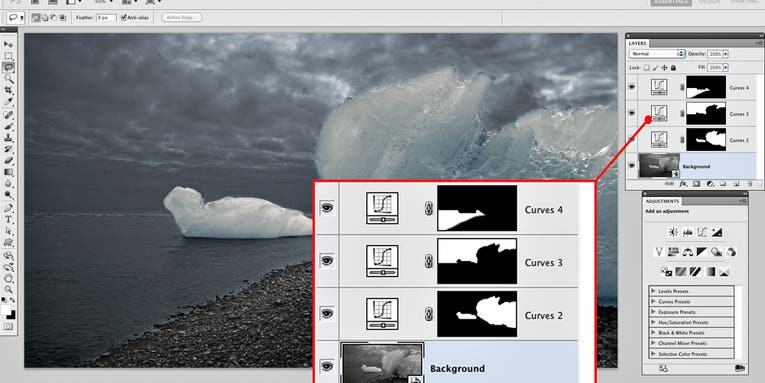Select the Move tool

(x=9, y=44)
